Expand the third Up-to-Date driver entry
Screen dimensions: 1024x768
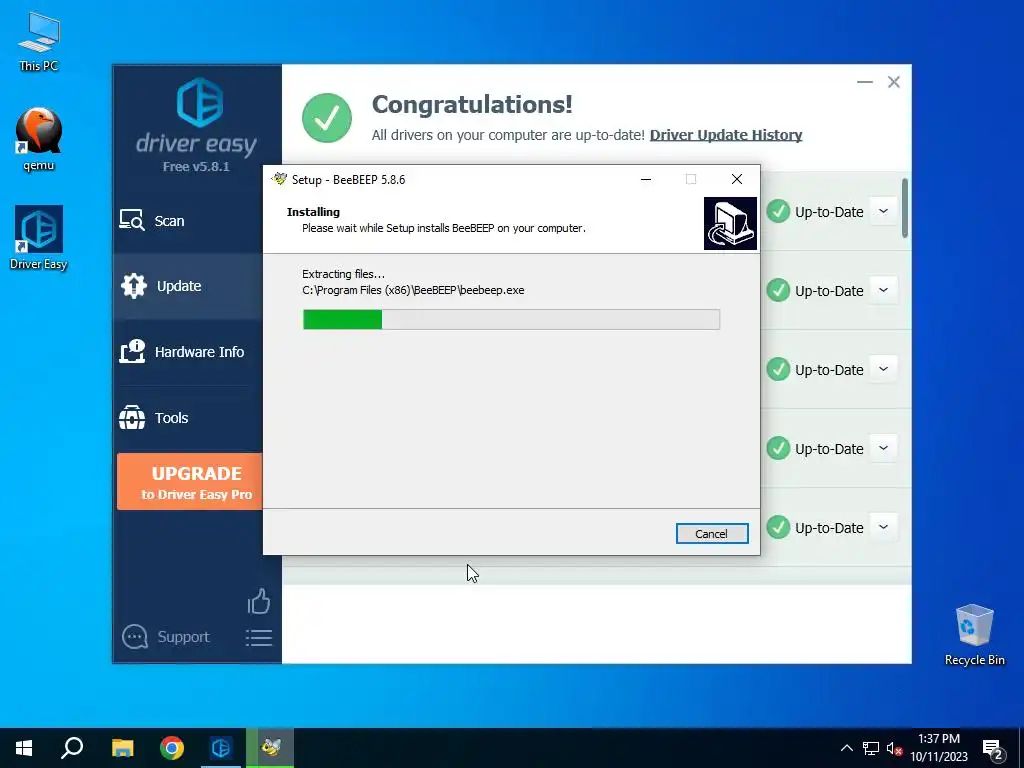click(884, 369)
